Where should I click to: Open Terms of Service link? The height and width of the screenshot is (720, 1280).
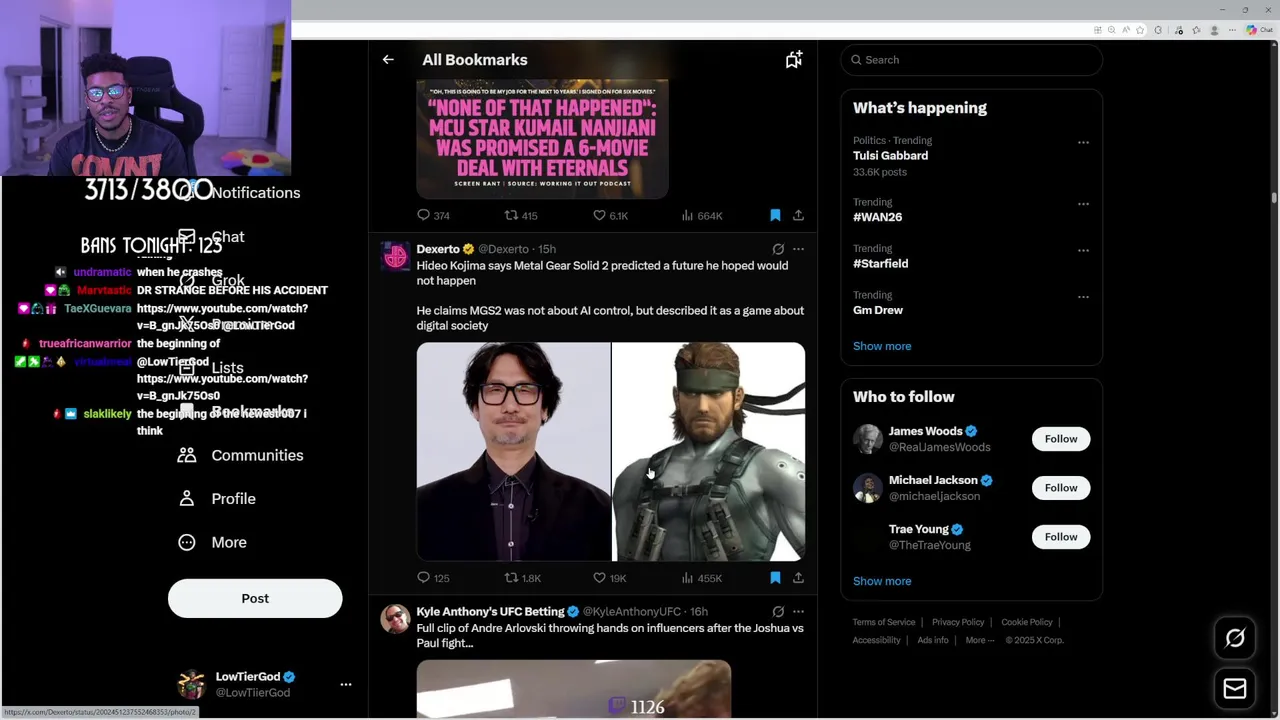pyautogui.click(x=884, y=622)
